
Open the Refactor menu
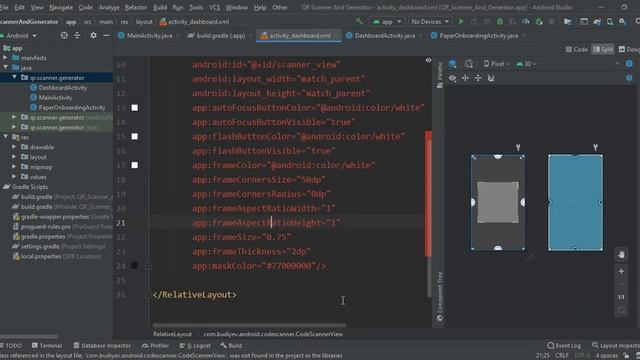[x=136, y=7]
